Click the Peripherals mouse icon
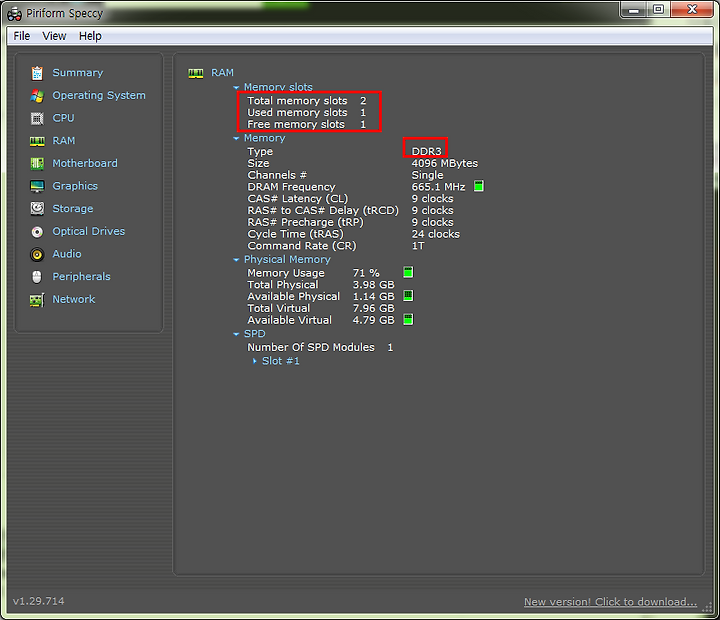 click(x=37, y=276)
